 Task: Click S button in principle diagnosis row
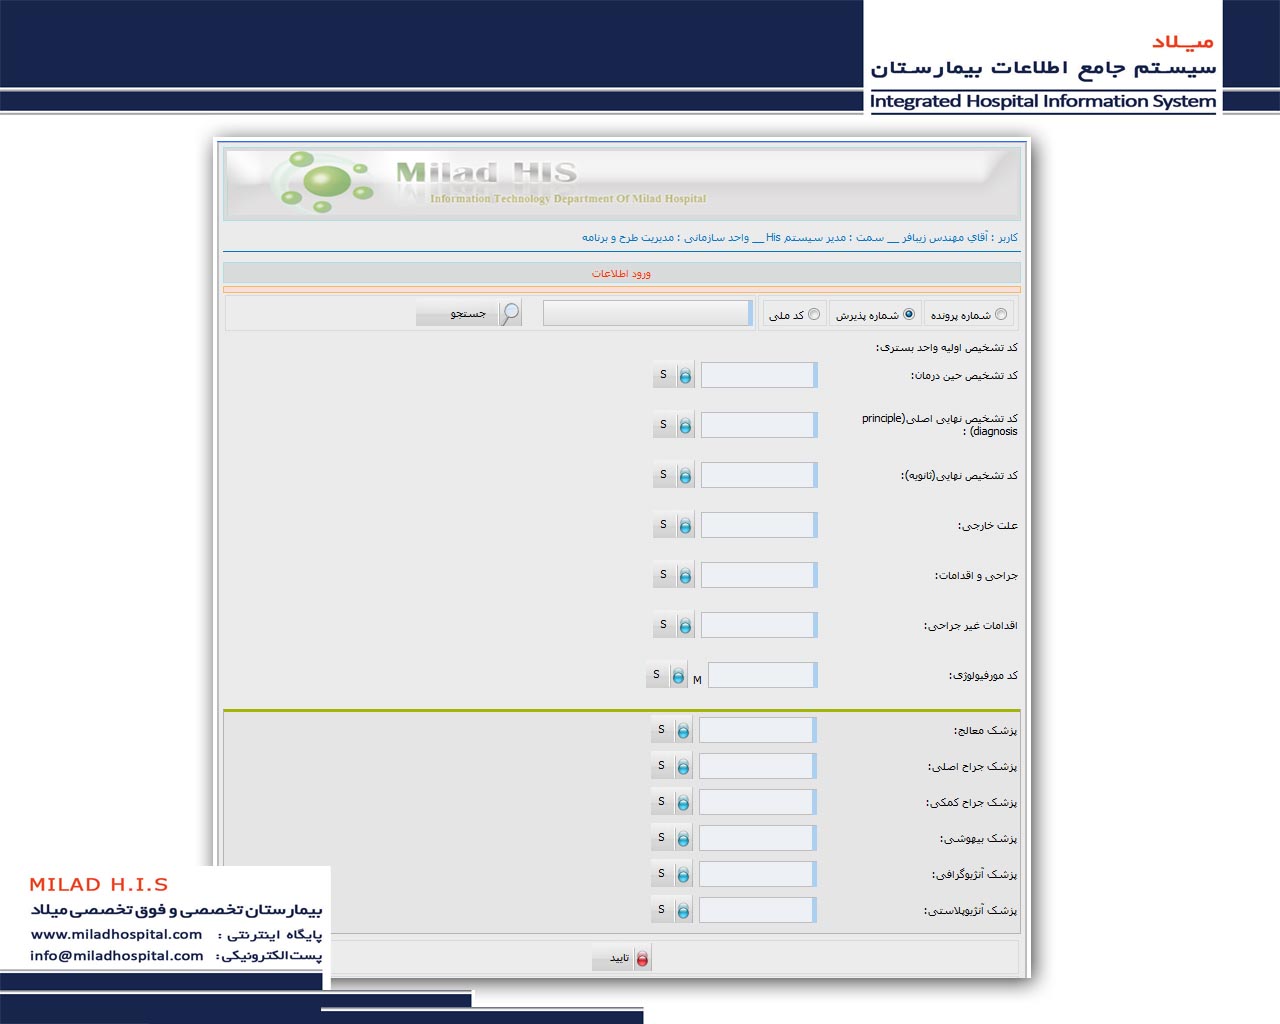[x=664, y=425]
